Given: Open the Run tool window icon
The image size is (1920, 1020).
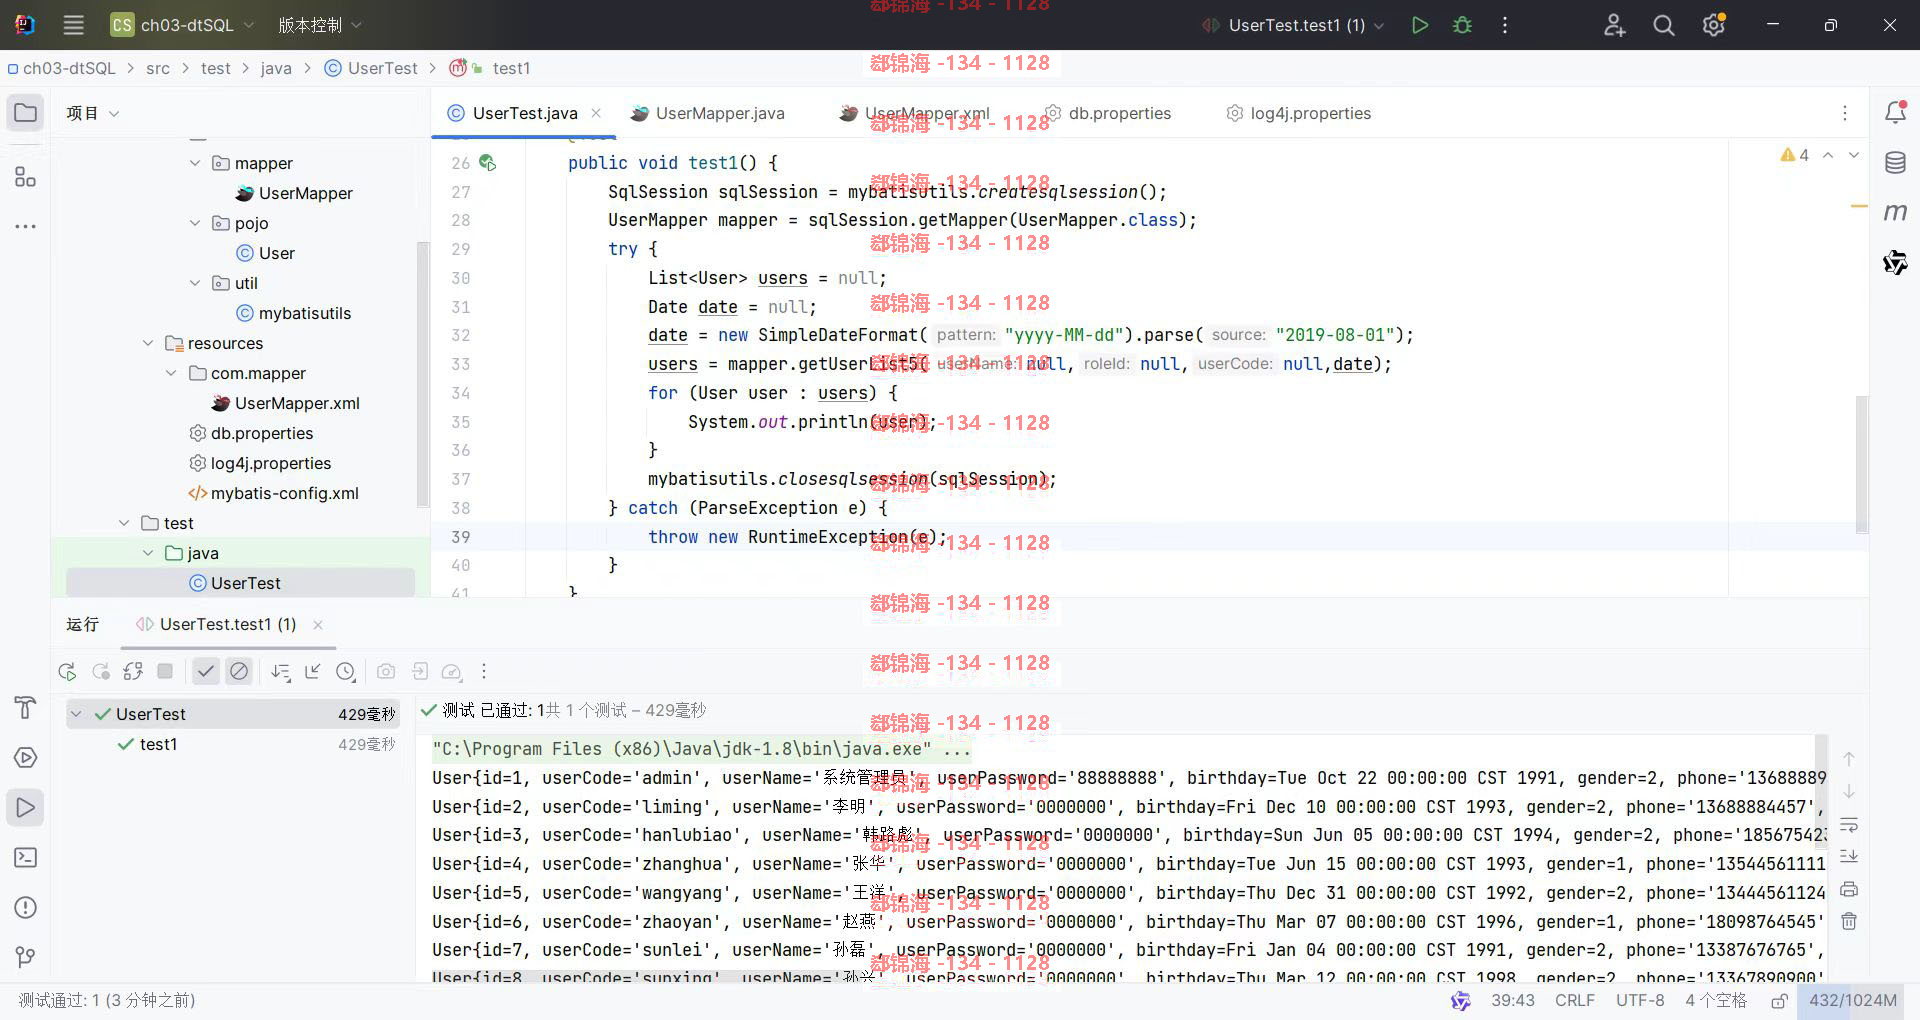Looking at the screenshot, I should point(26,808).
